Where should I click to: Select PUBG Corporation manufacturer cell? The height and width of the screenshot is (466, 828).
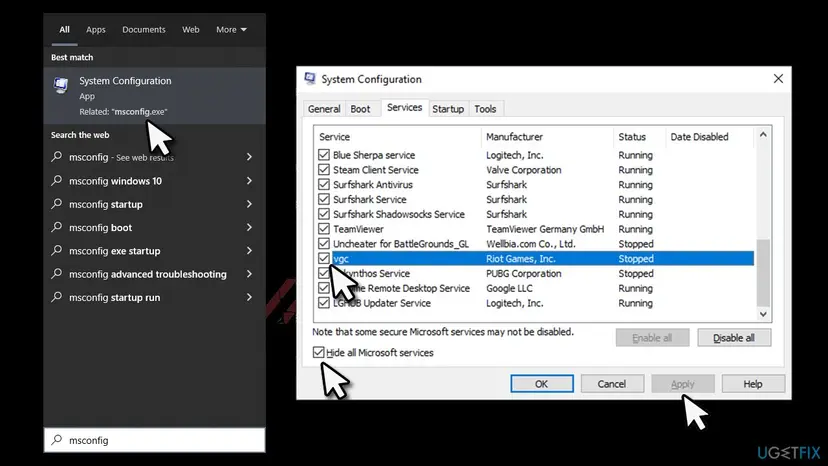(x=524, y=273)
